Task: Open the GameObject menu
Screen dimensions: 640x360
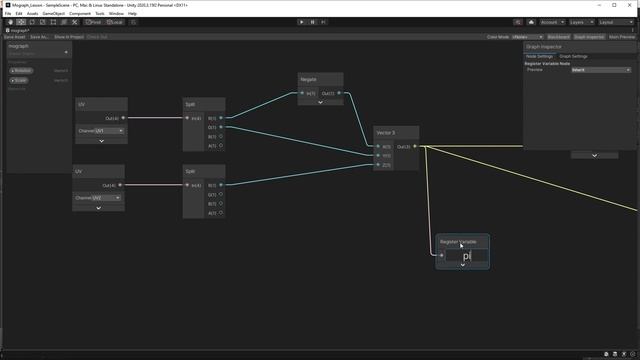Action: [x=53, y=13]
